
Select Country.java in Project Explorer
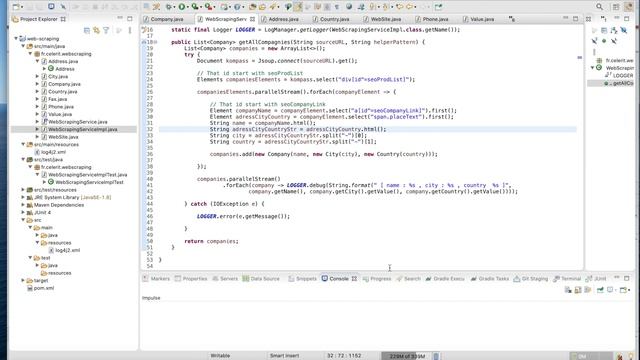62,91
